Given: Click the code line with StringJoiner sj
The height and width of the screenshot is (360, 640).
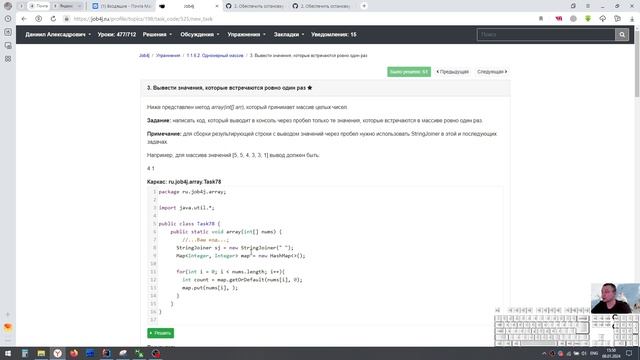Looking at the screenshot, I should point(235,248).
